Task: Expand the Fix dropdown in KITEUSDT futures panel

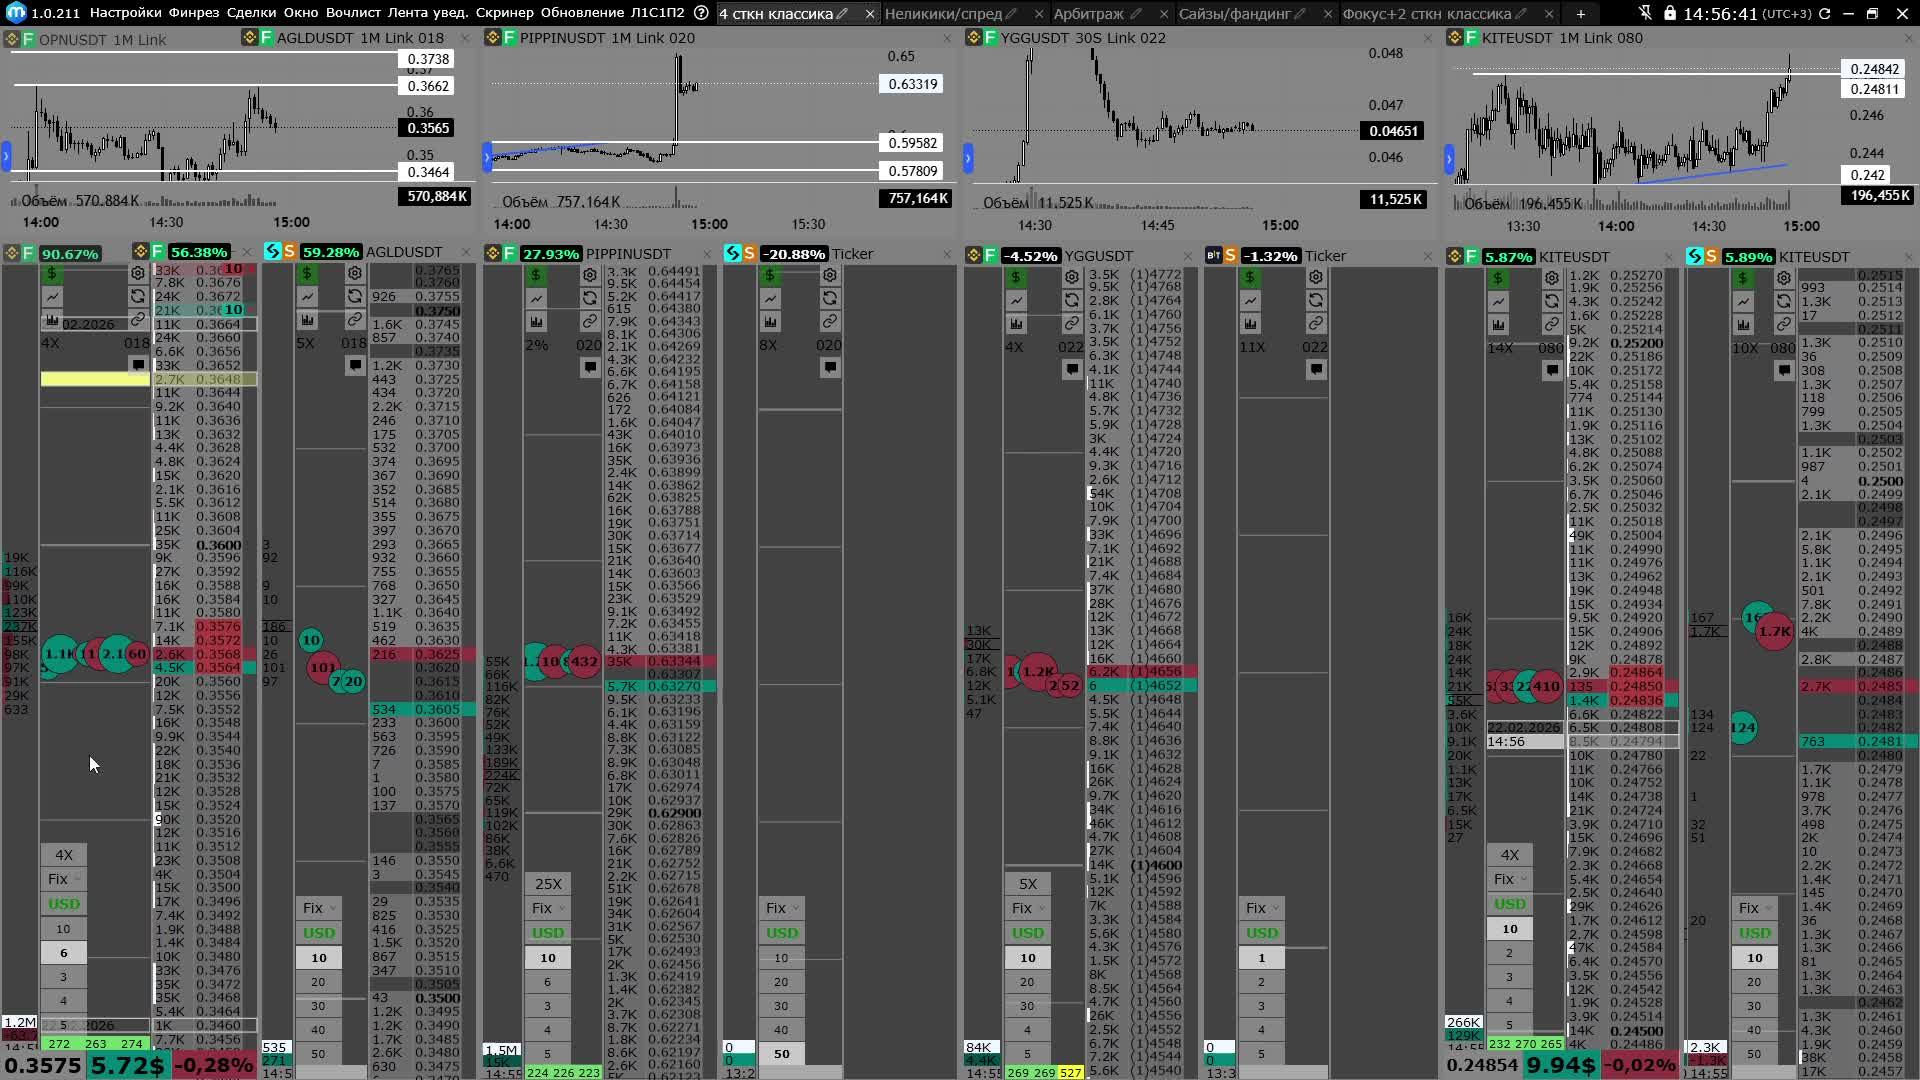Action: 1510,879
